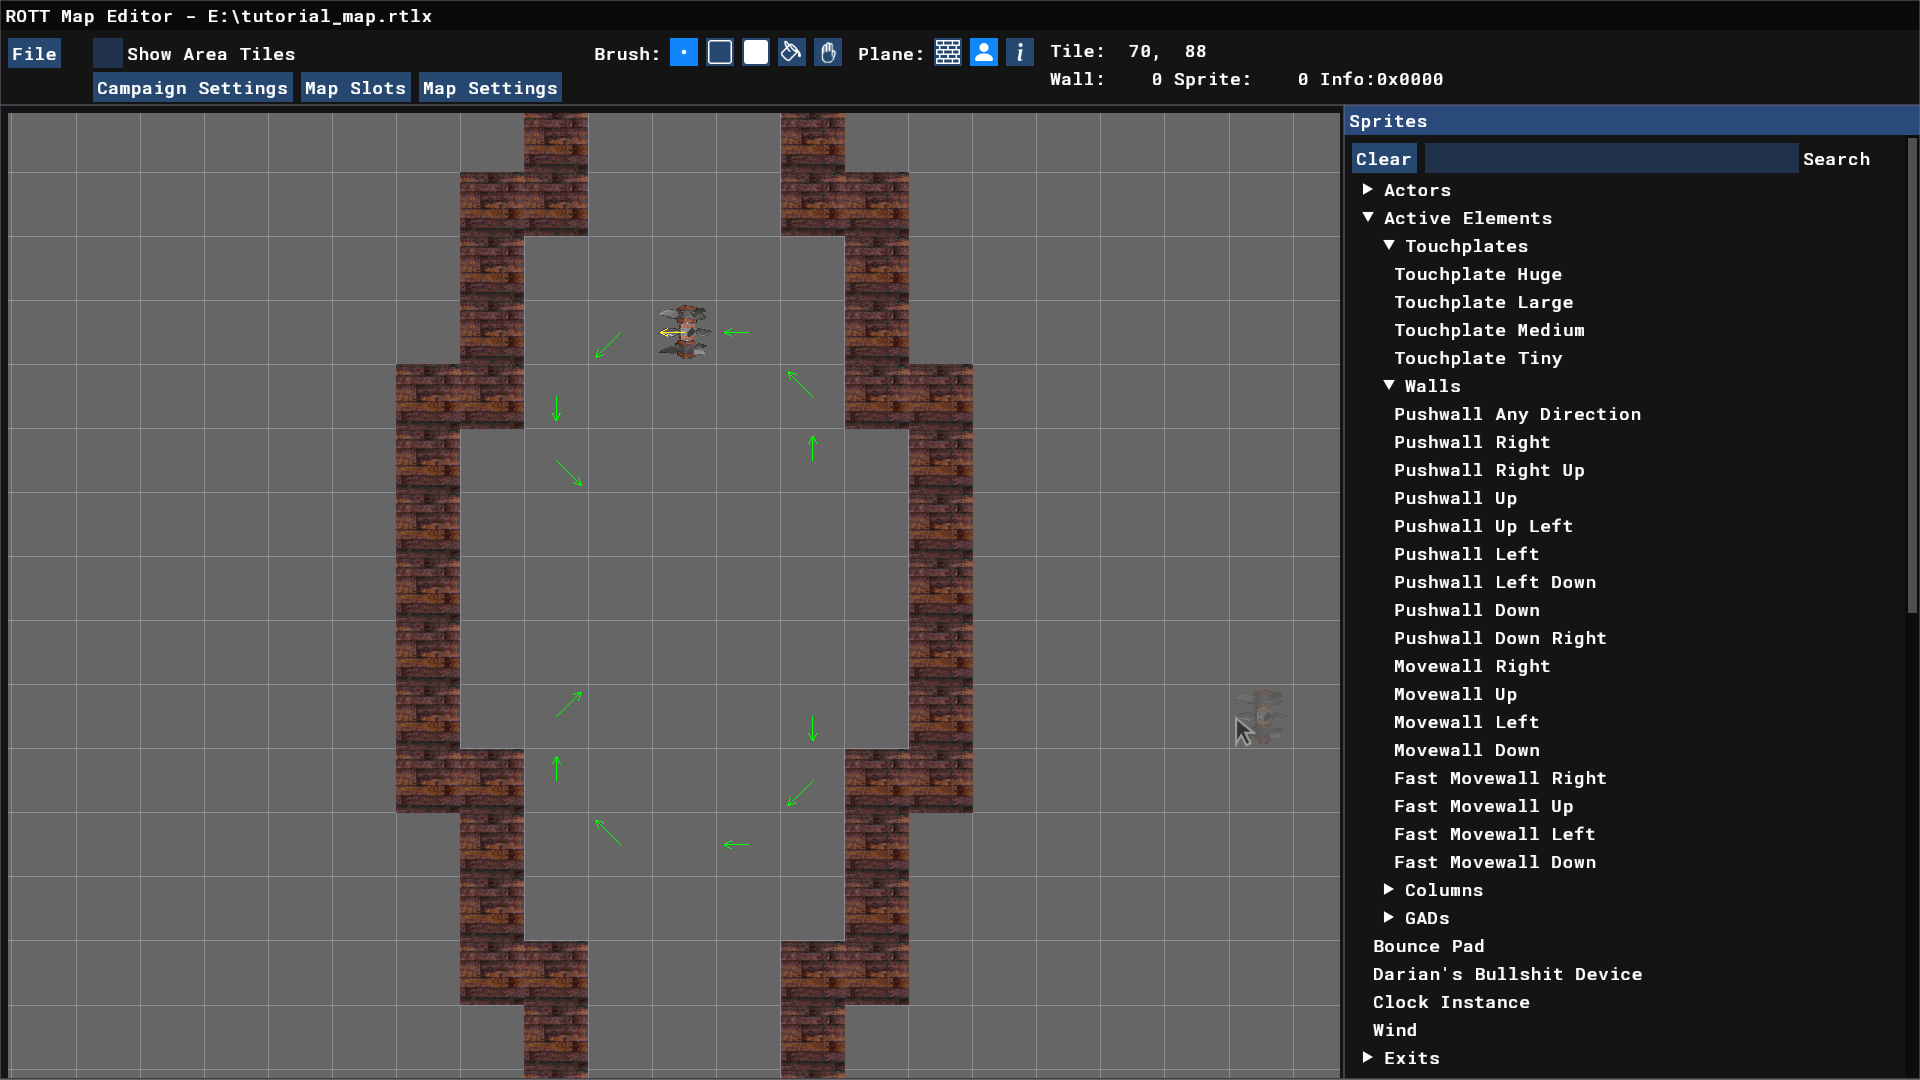The height and width of the screenshot is (1080, 1920).
Task: Switch to the sprite plane person icon
Action: point(984,53)
